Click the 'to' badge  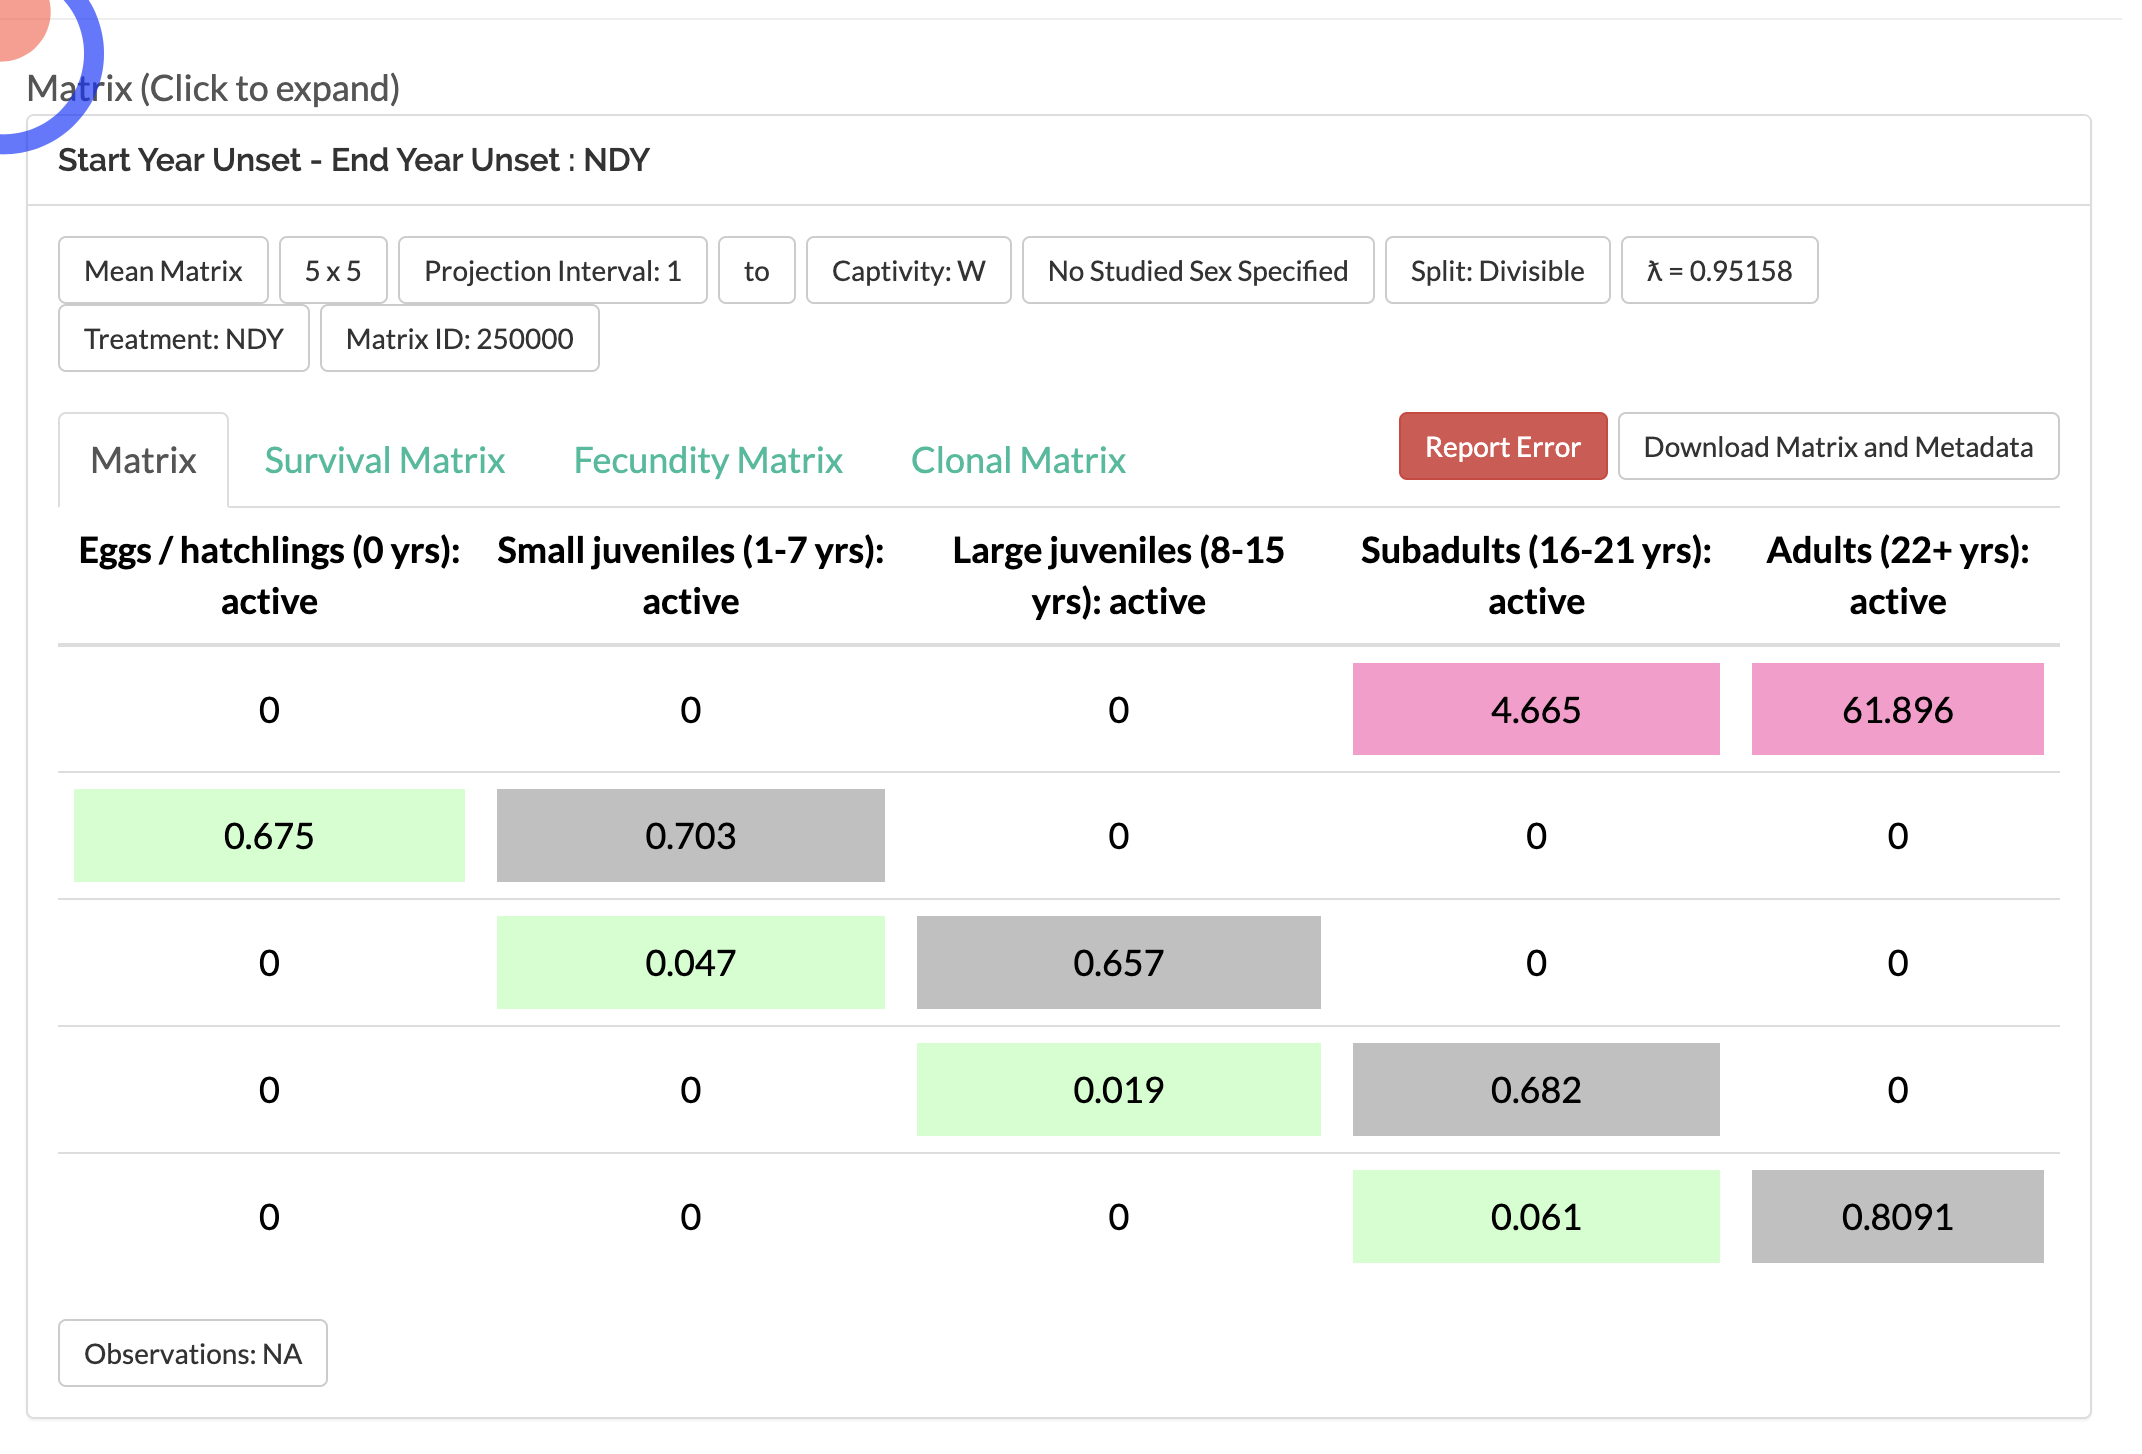coord(757,270)
